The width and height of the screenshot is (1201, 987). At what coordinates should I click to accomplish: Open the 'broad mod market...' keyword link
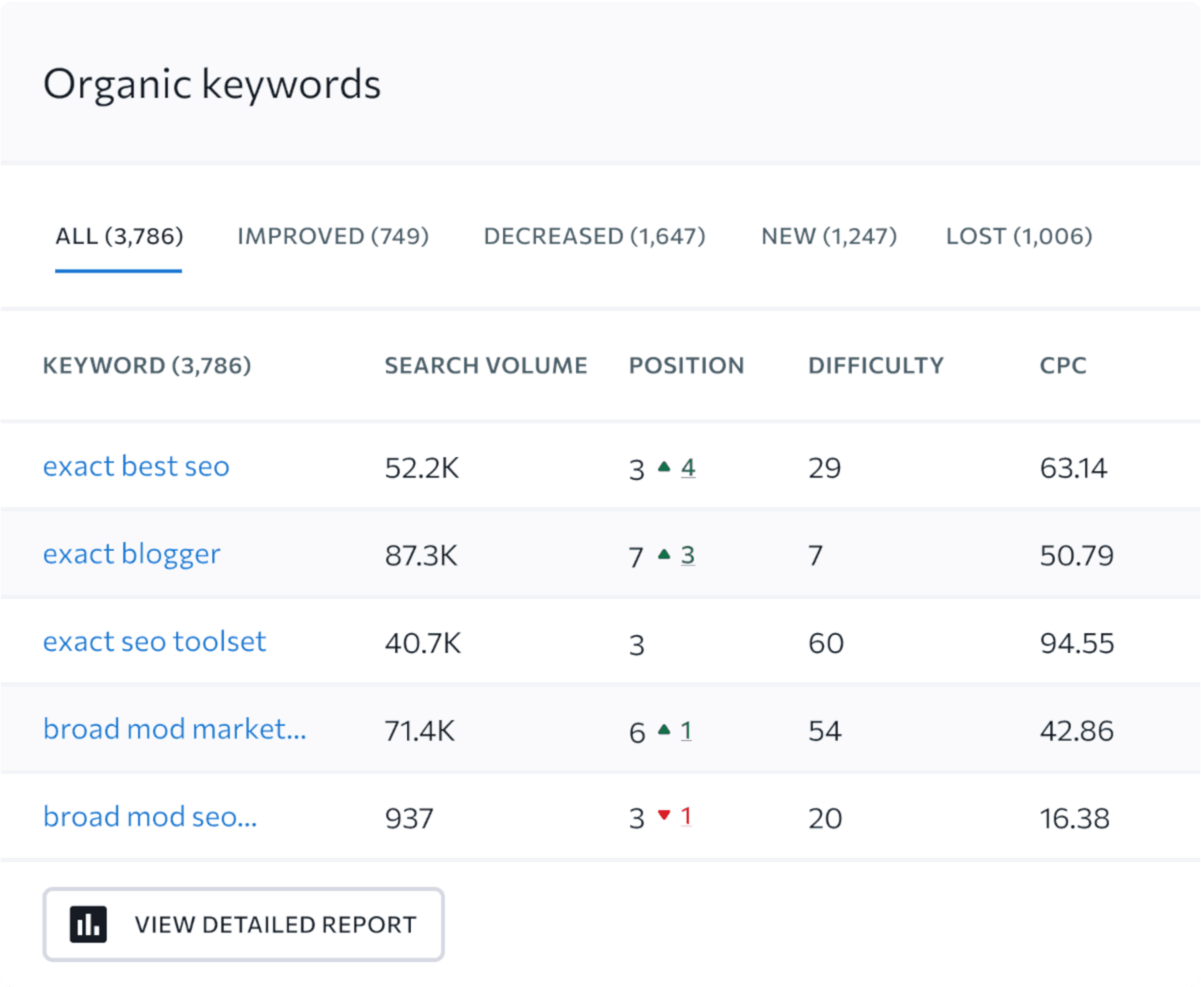(175, 729)
